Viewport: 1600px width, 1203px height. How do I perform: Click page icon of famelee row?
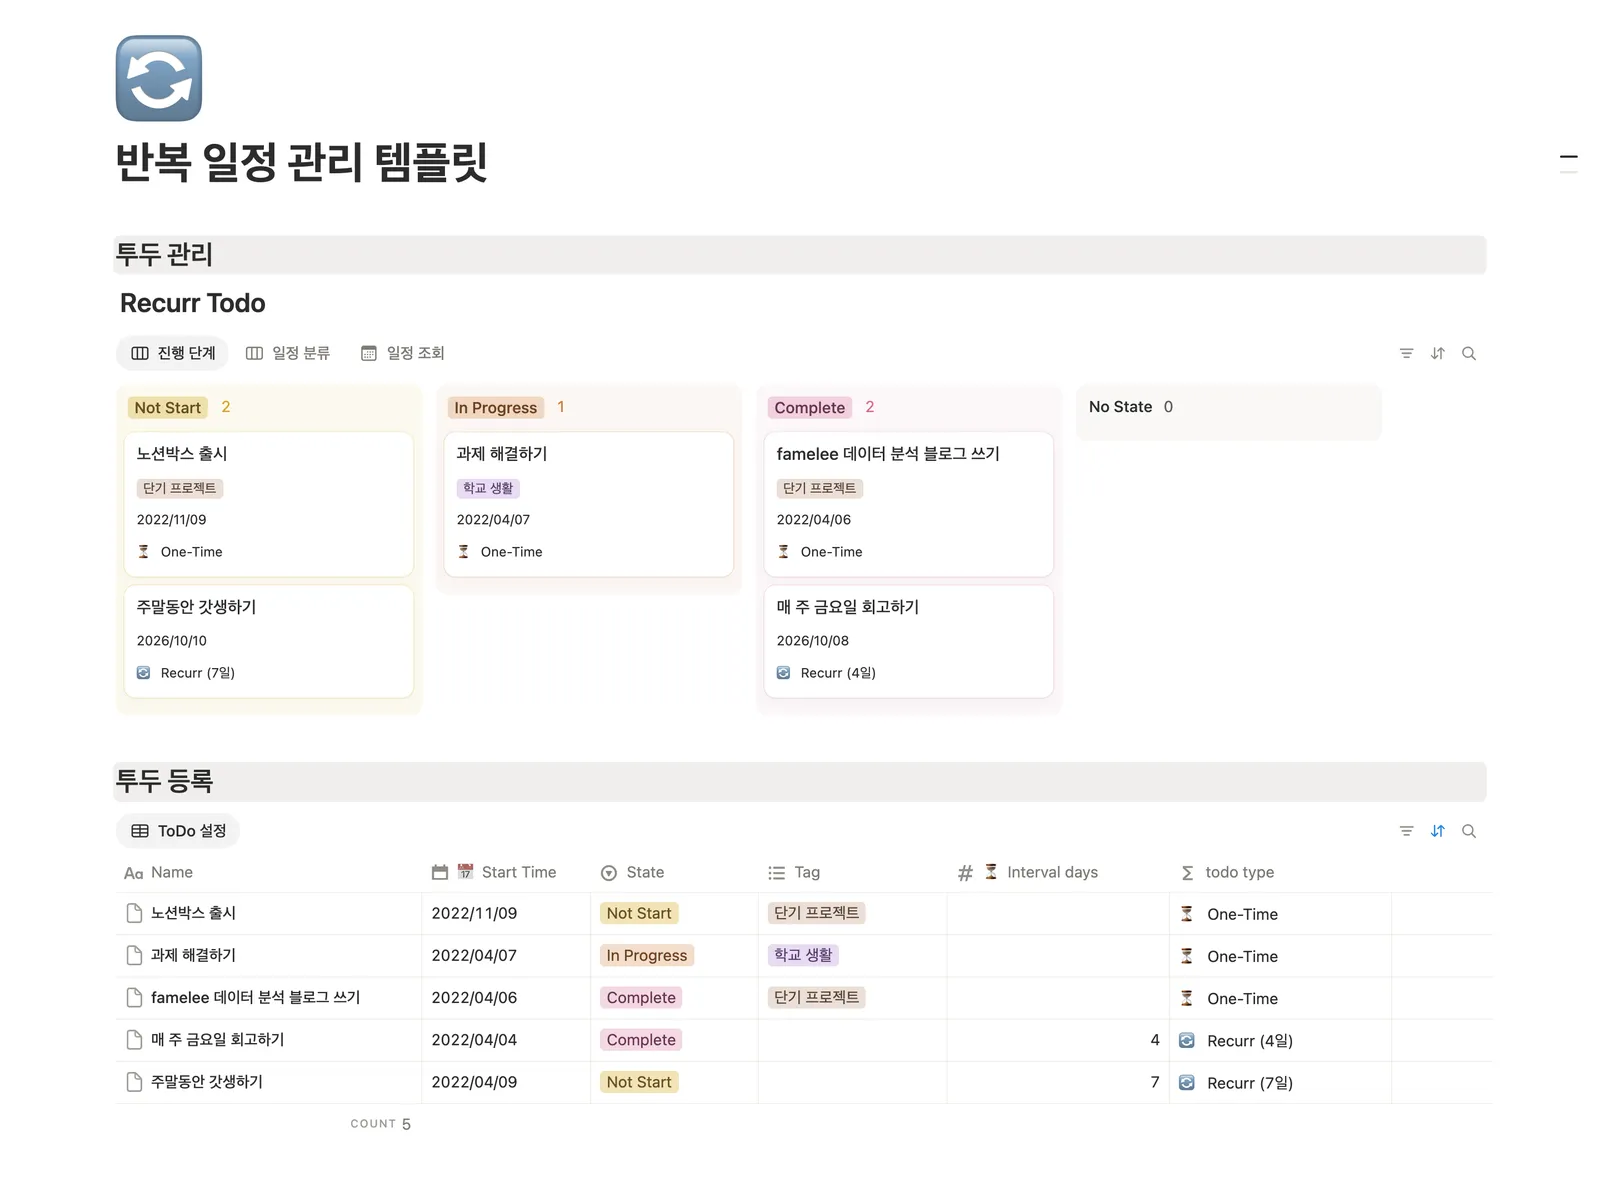point(134,998)
